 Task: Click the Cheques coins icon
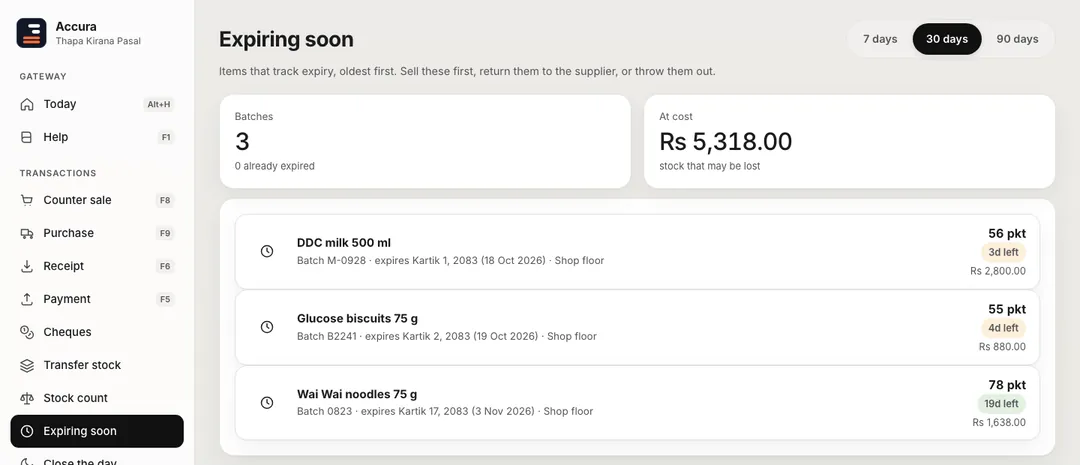click(27, 333)
